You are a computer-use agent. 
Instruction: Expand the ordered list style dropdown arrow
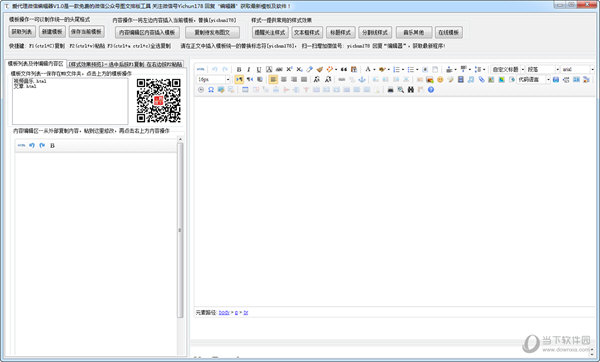403,70
